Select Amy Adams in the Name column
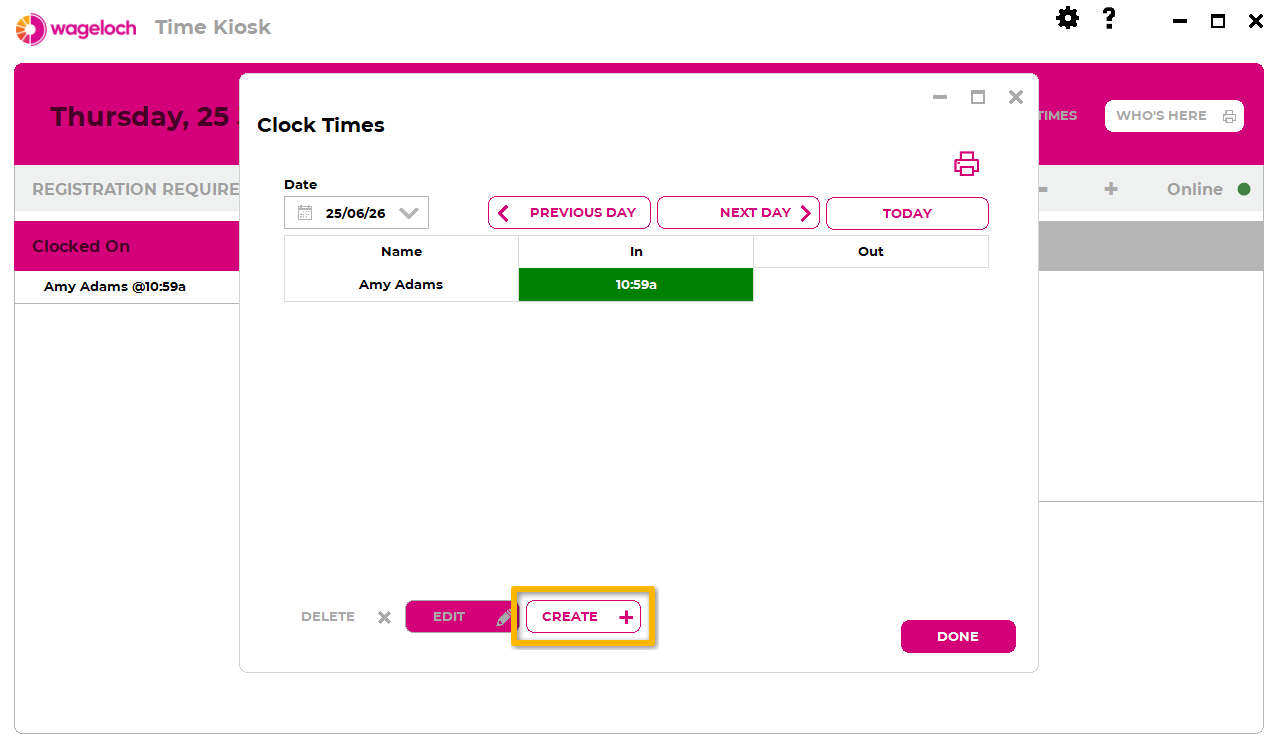The image size is (1277, 743). [x=401, y=285]
